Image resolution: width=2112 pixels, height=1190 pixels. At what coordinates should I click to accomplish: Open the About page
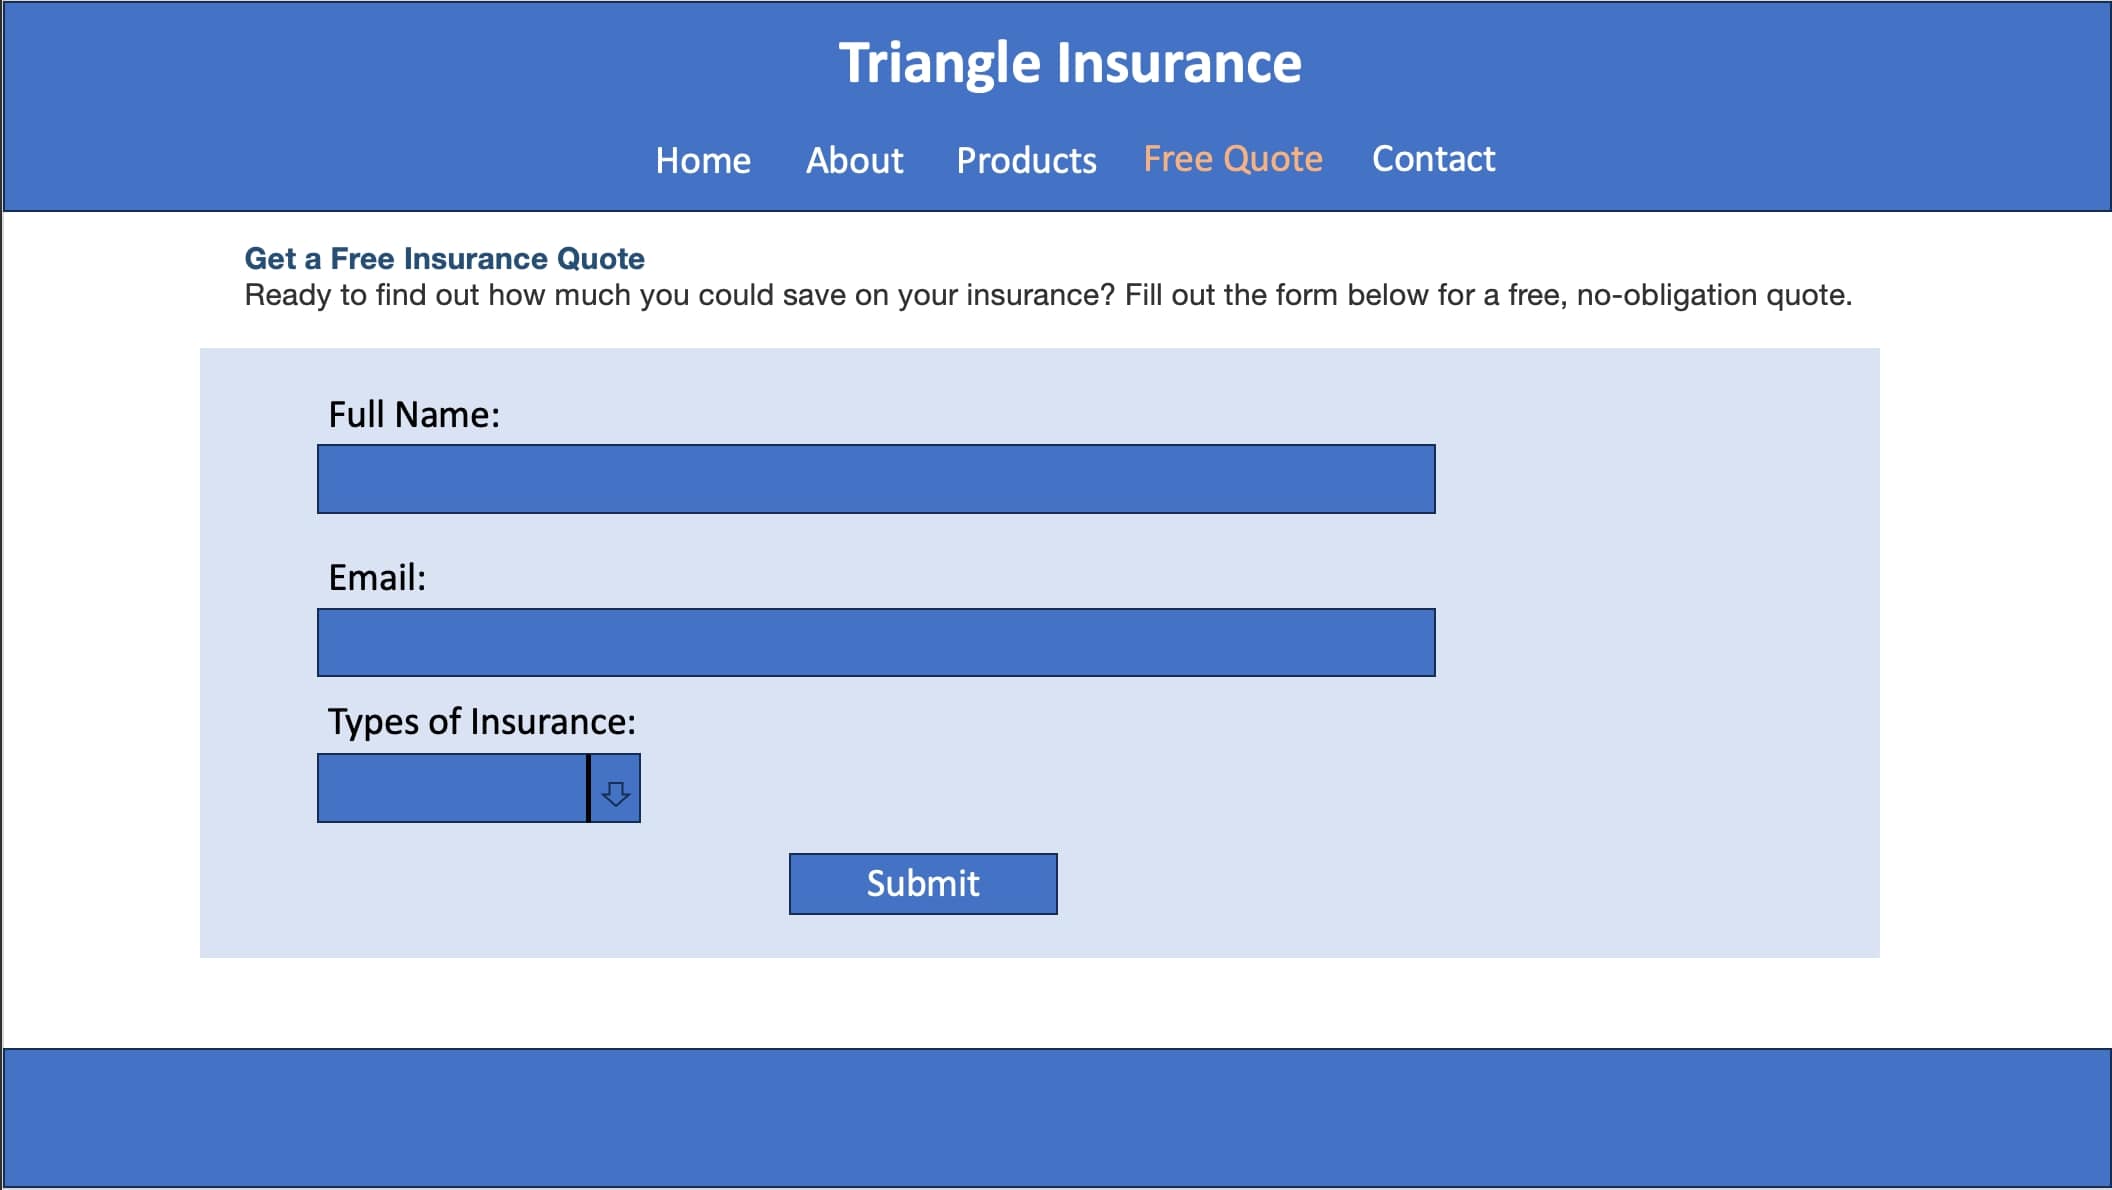[854, 160]
